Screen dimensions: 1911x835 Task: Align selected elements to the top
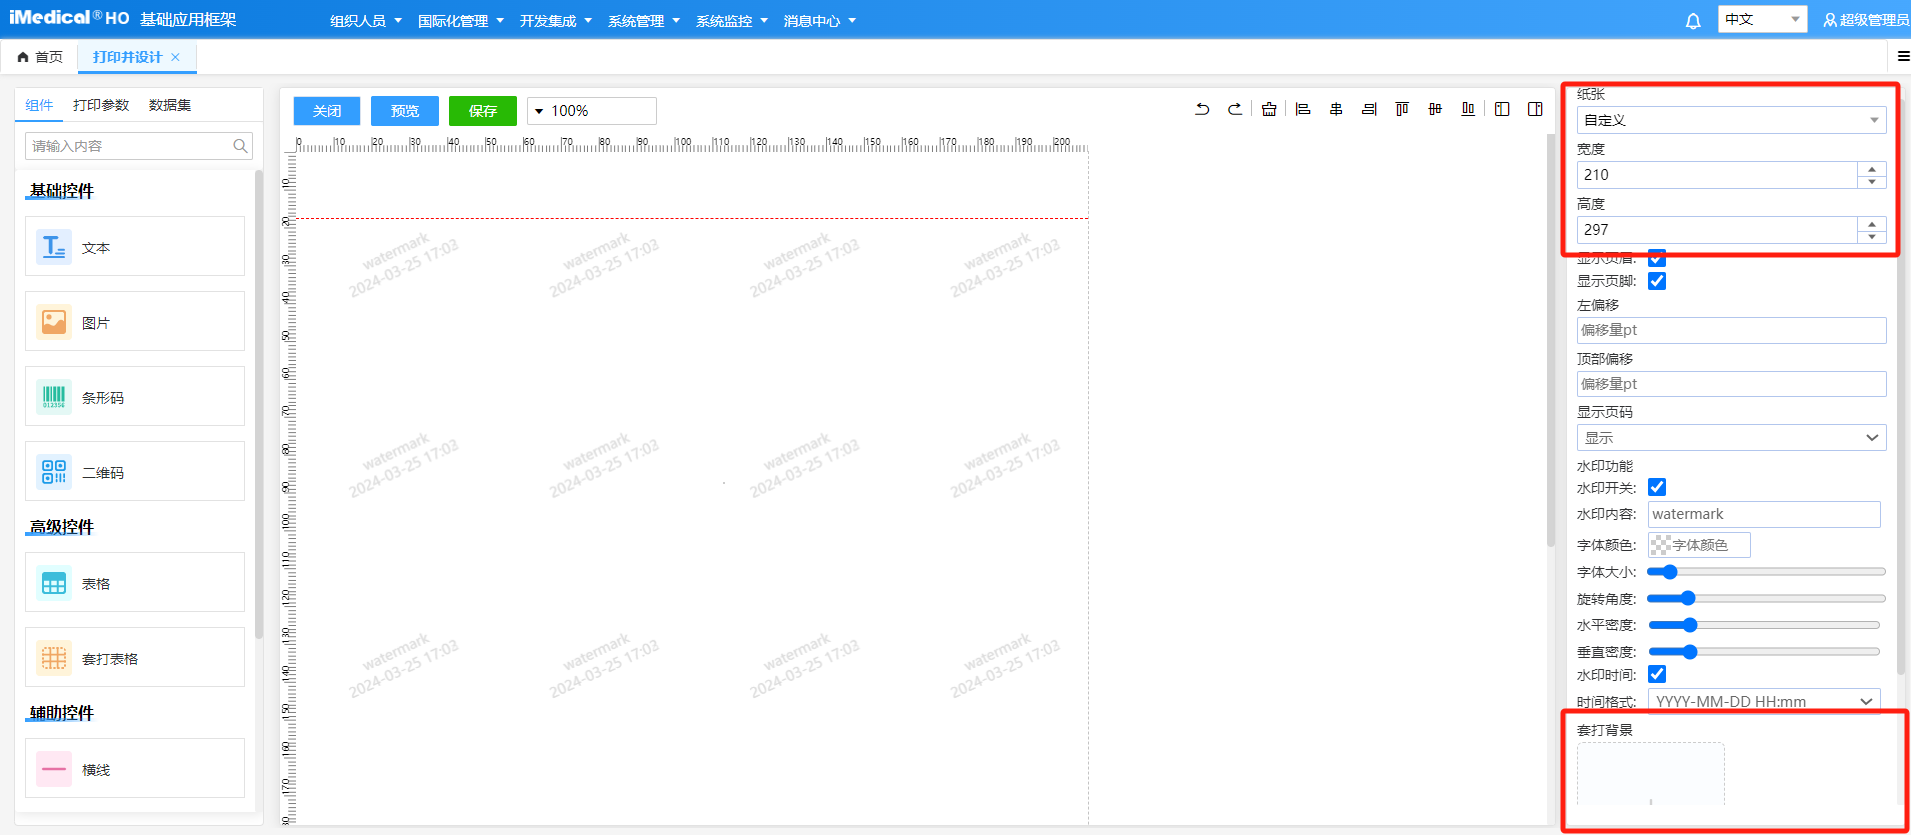1402,109
